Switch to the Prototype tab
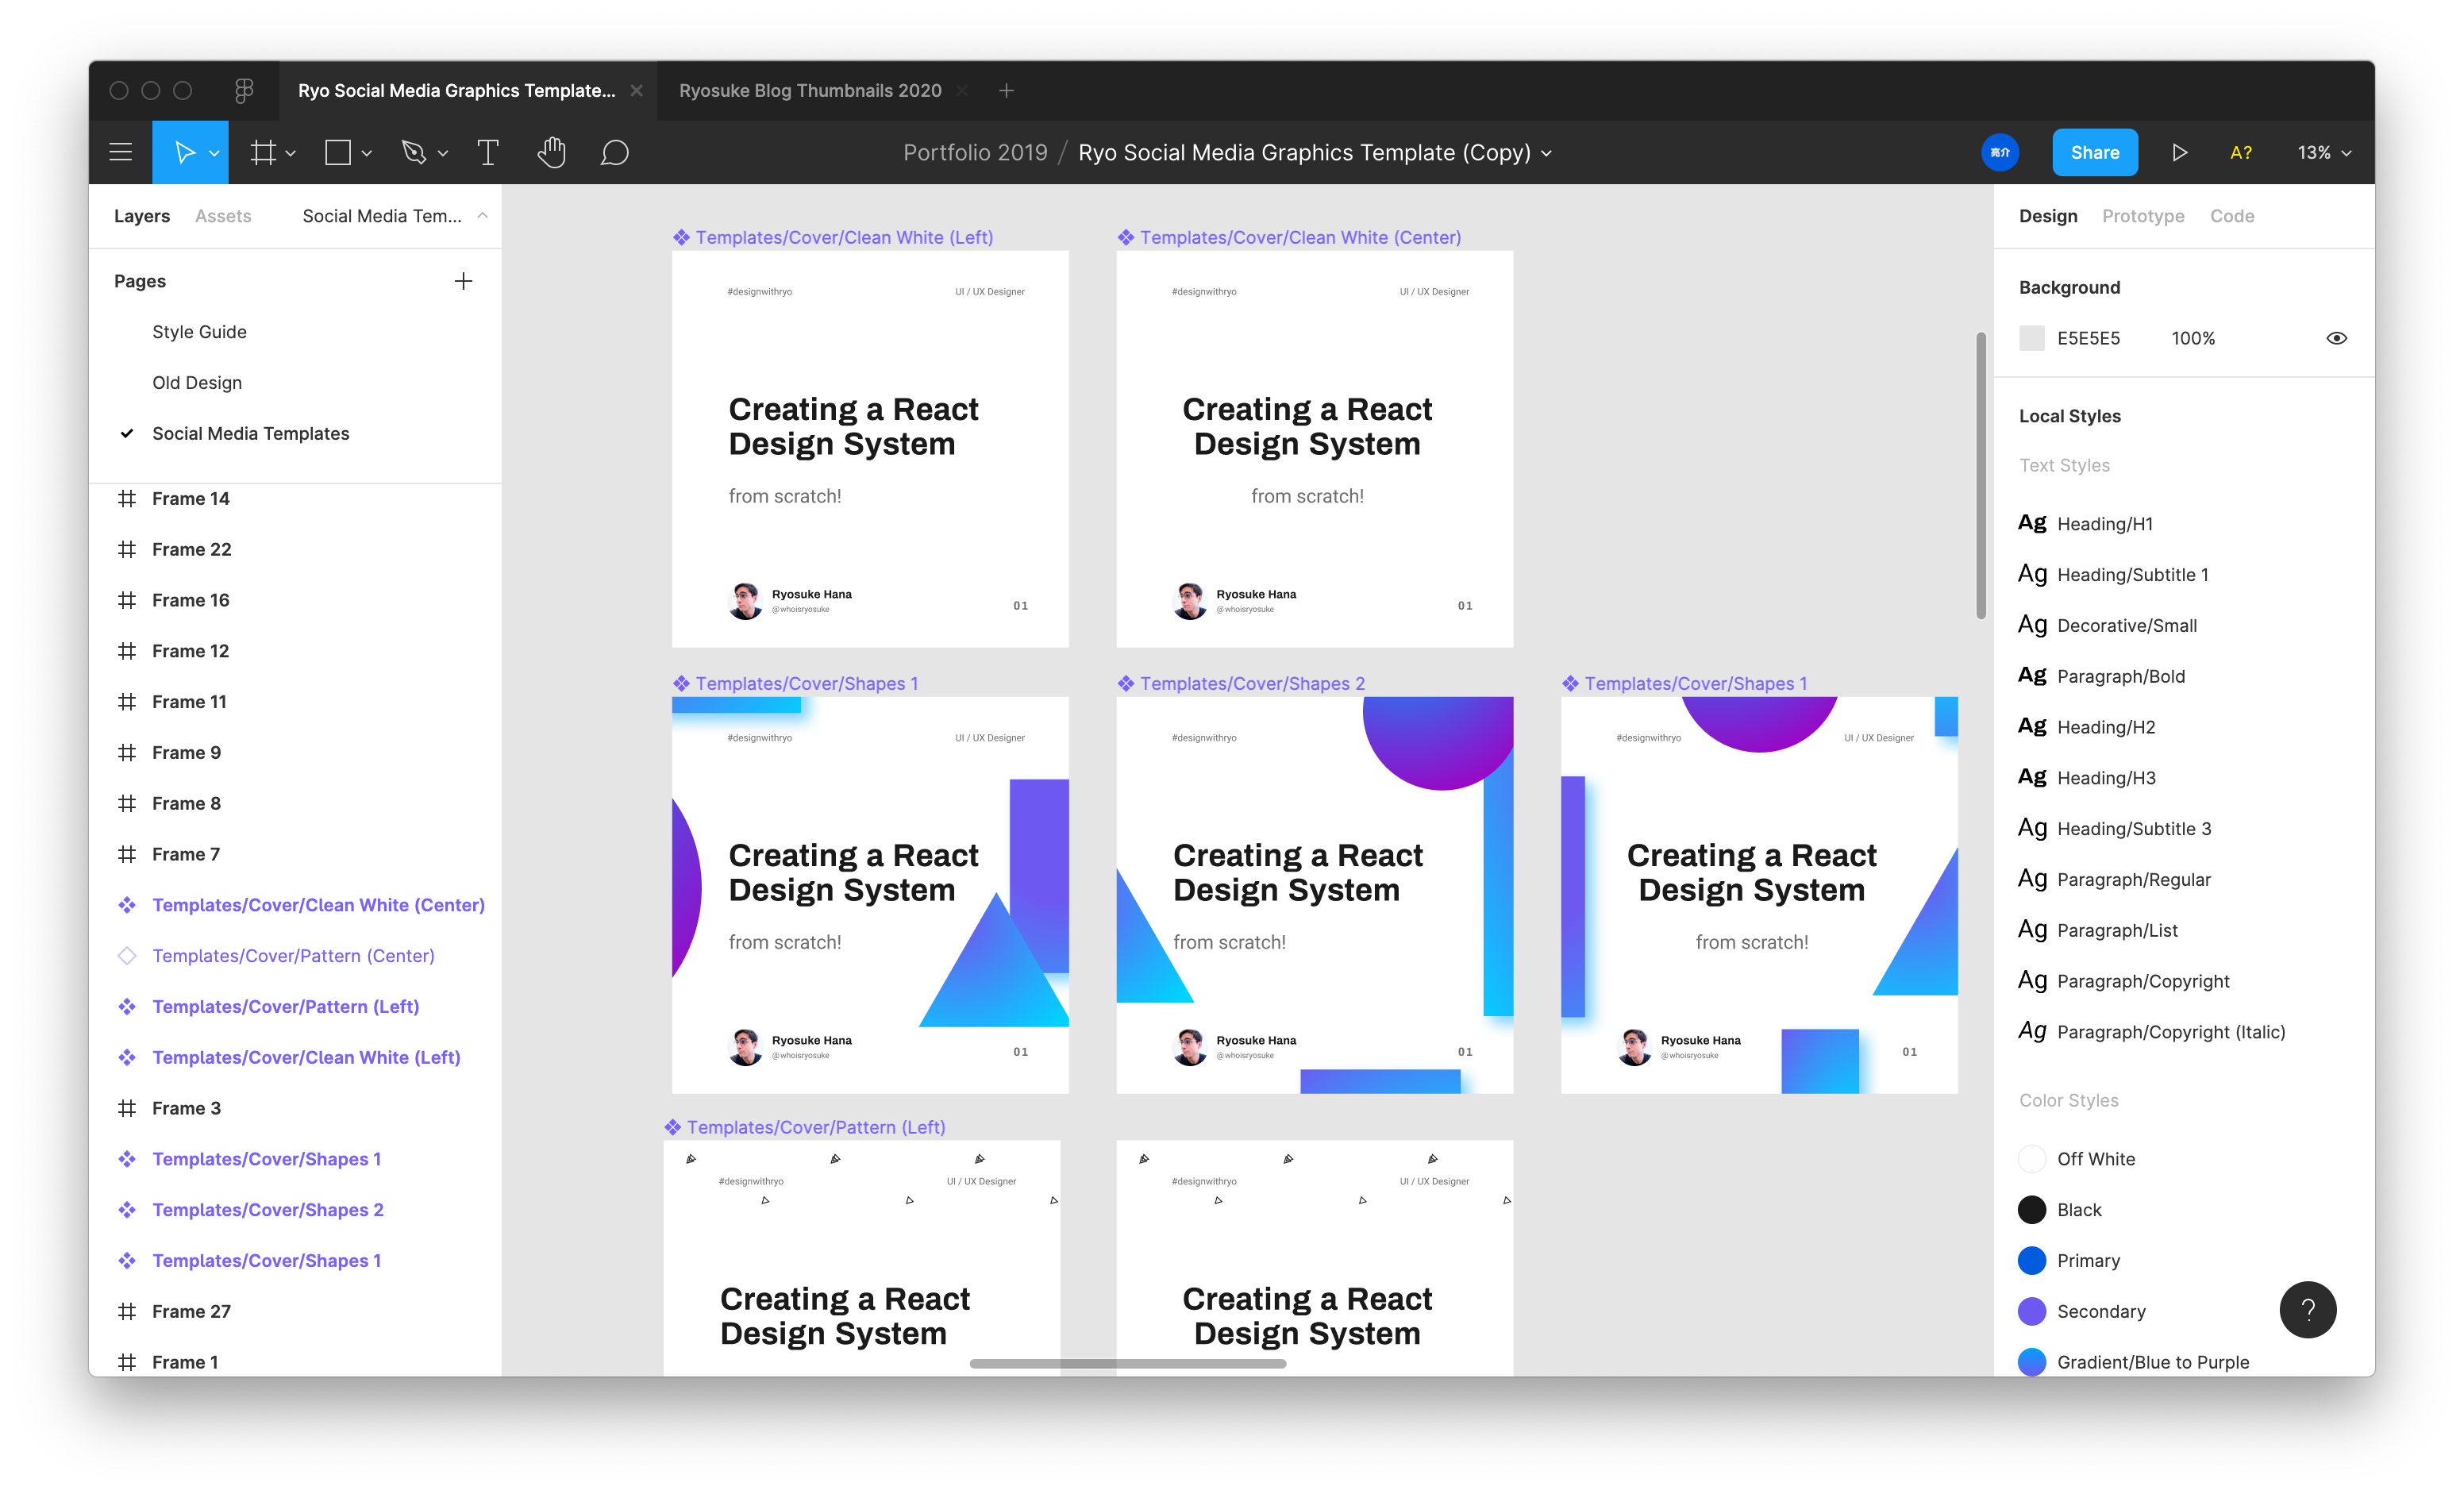The width and height of the screenshot is (2464, 1494). (2143, 215)
